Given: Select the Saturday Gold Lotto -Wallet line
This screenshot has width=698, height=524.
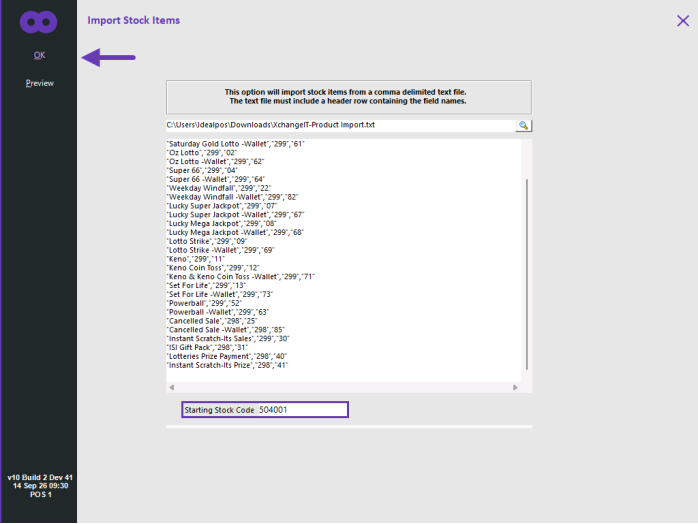Looking at the screenshot, I should pos(235,144).
